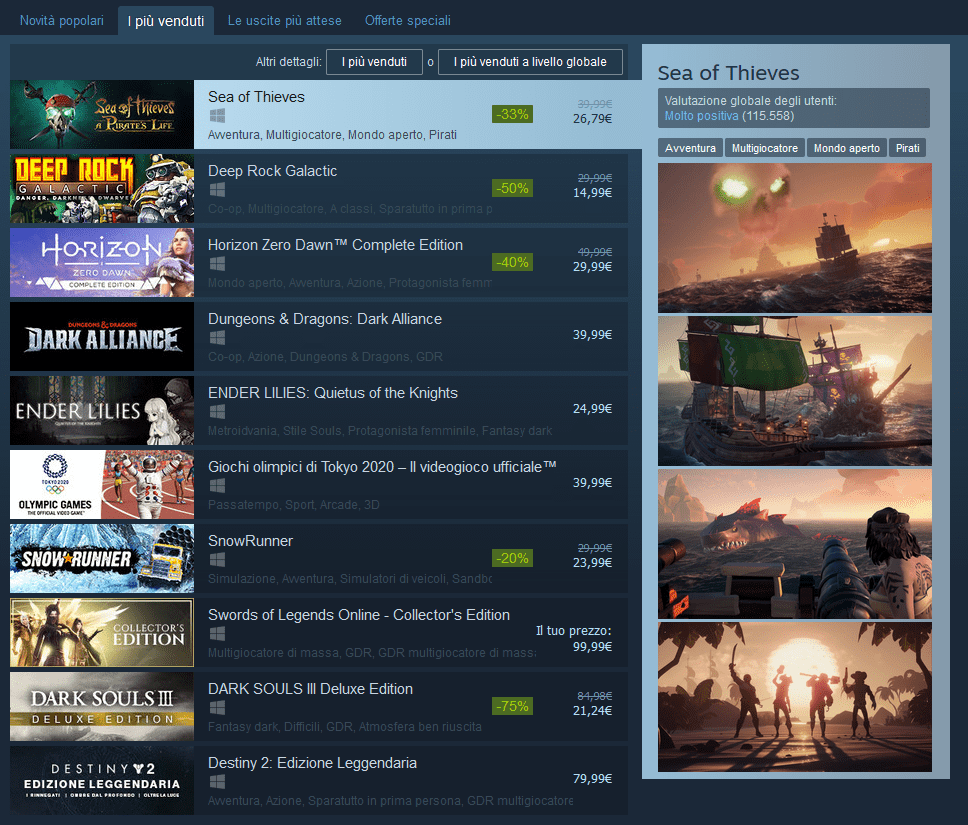Click Sea of Thieves heading in side panel
This screenshot has height=825, width=968.
pos(728,73)
